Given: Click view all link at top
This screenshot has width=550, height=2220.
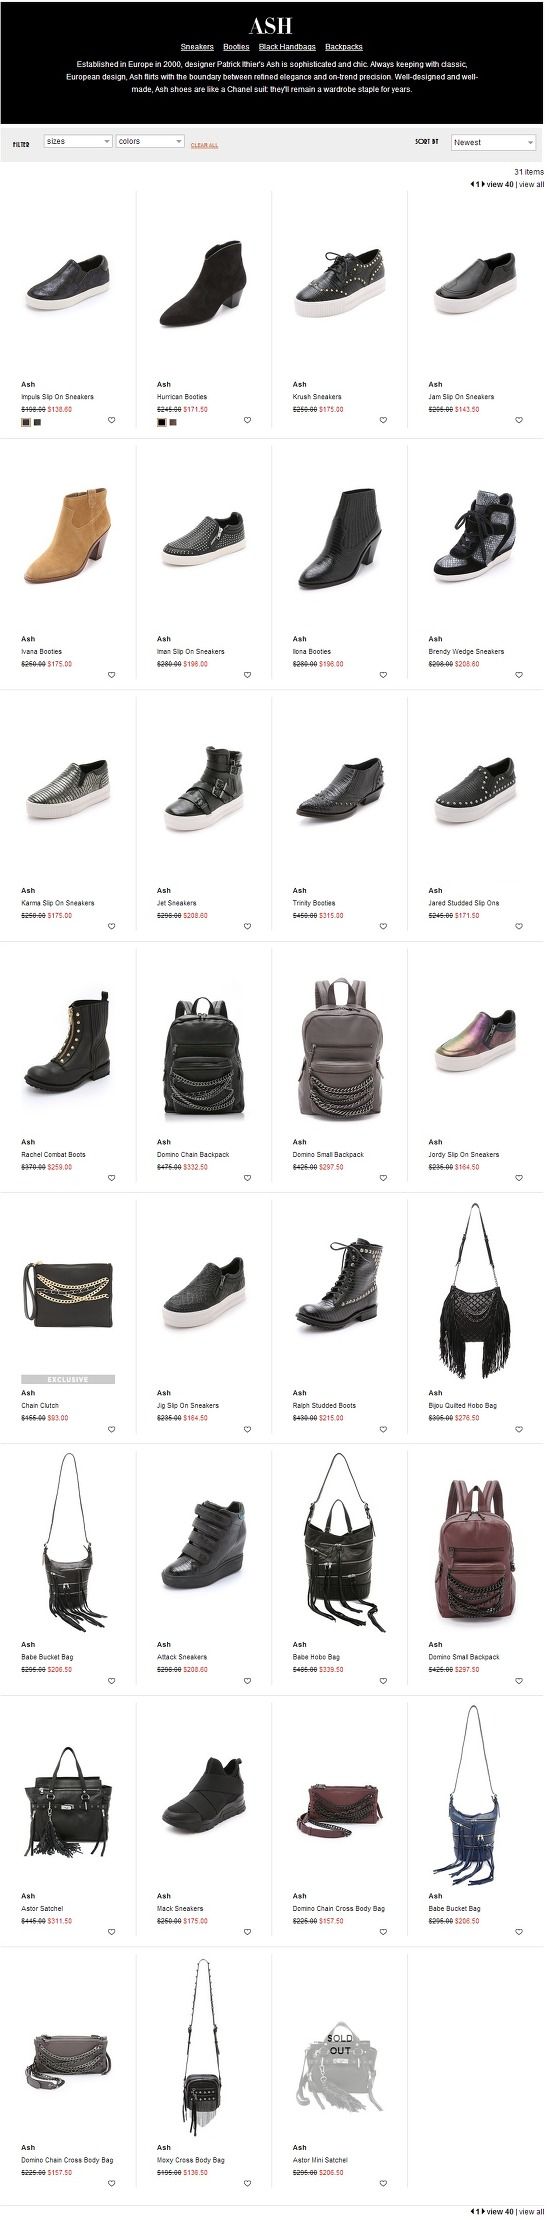Looking at the screenshot, I should tap(532, 184).
